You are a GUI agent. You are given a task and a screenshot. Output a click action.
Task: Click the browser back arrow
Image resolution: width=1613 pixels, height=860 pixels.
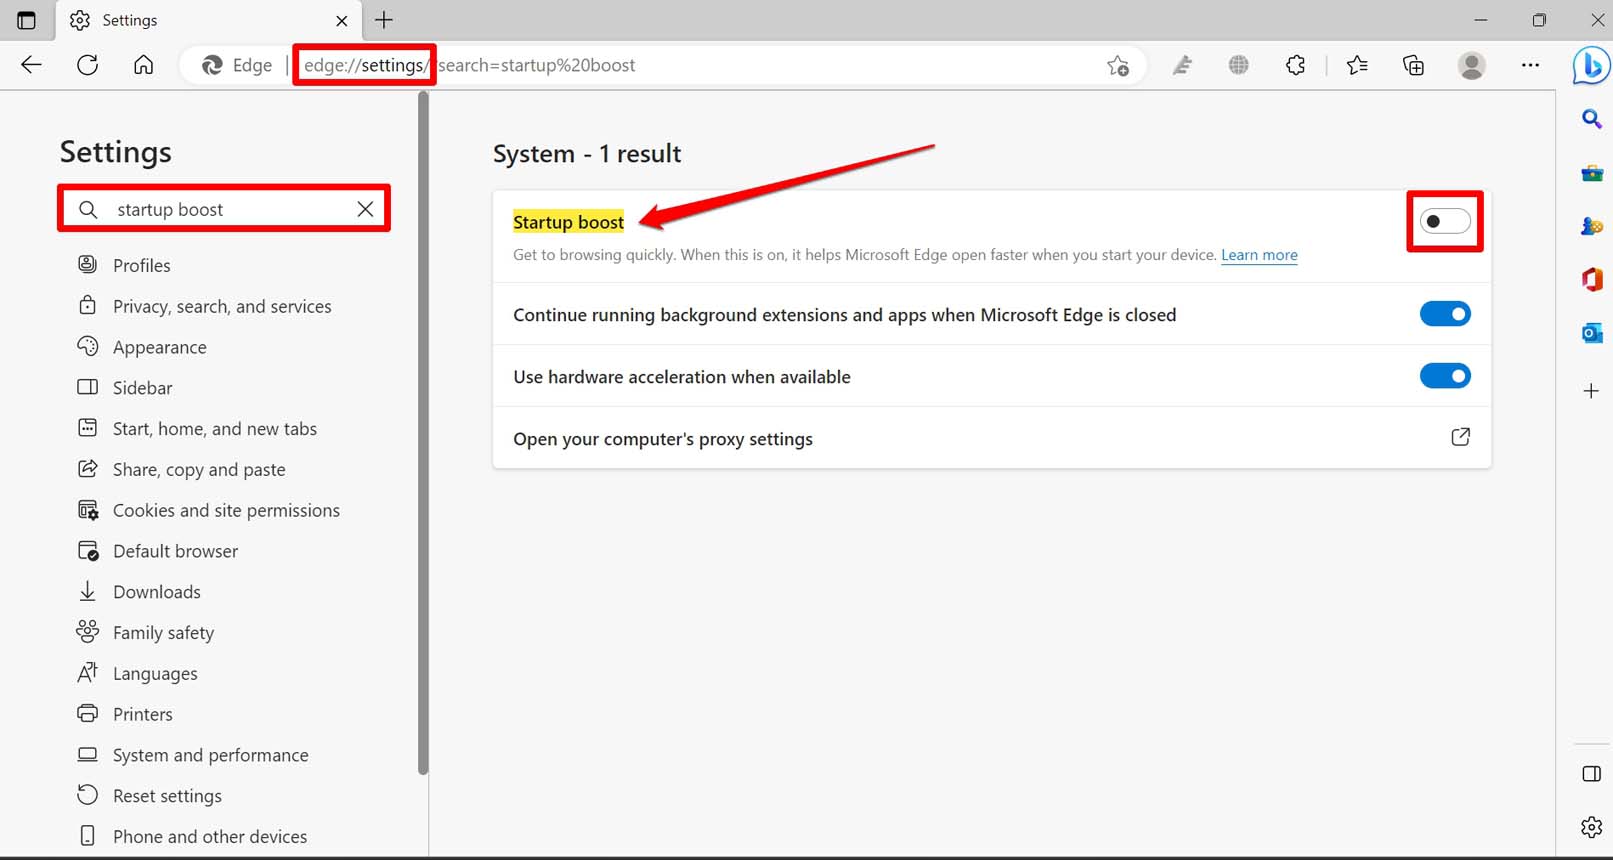click(x=31, y=65)
